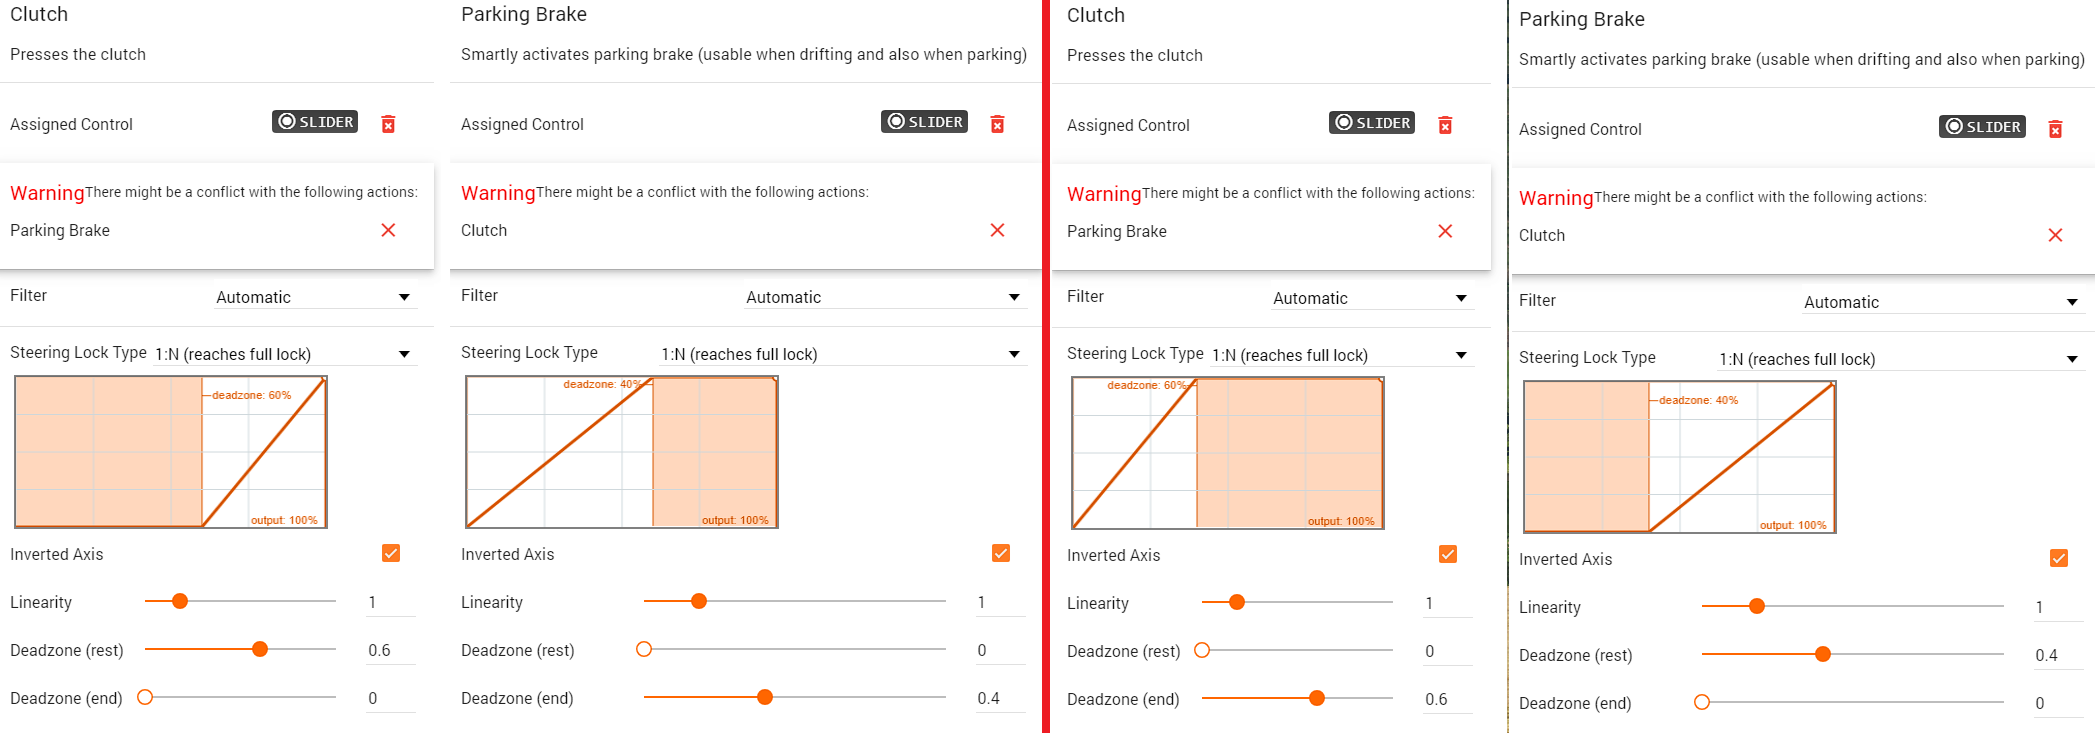Close the Parking Brake warning in third panel
This screenshot has height=733, width=2095.
click(x=1445, y=231)
